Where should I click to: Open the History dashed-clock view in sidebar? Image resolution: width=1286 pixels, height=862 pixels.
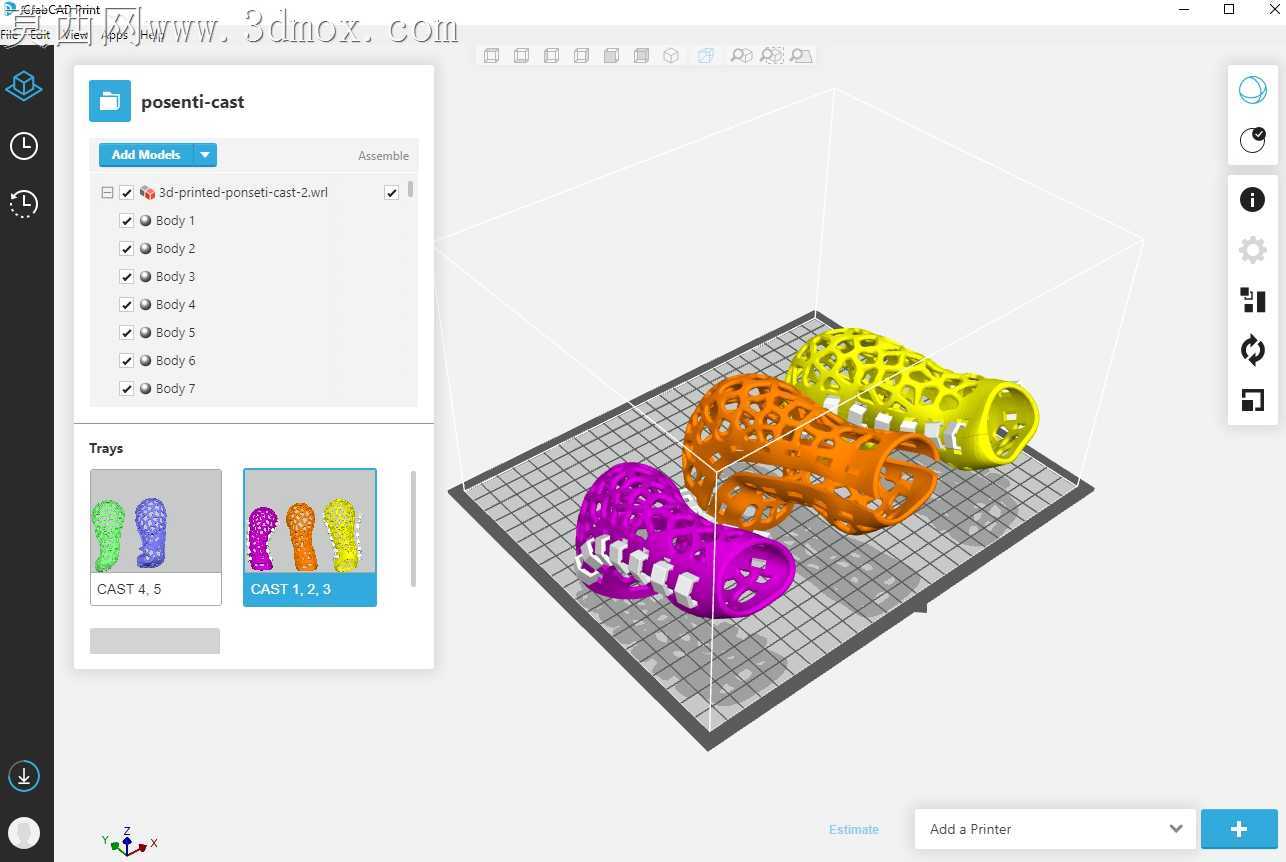pyautogui.click(x=23, y=204)
